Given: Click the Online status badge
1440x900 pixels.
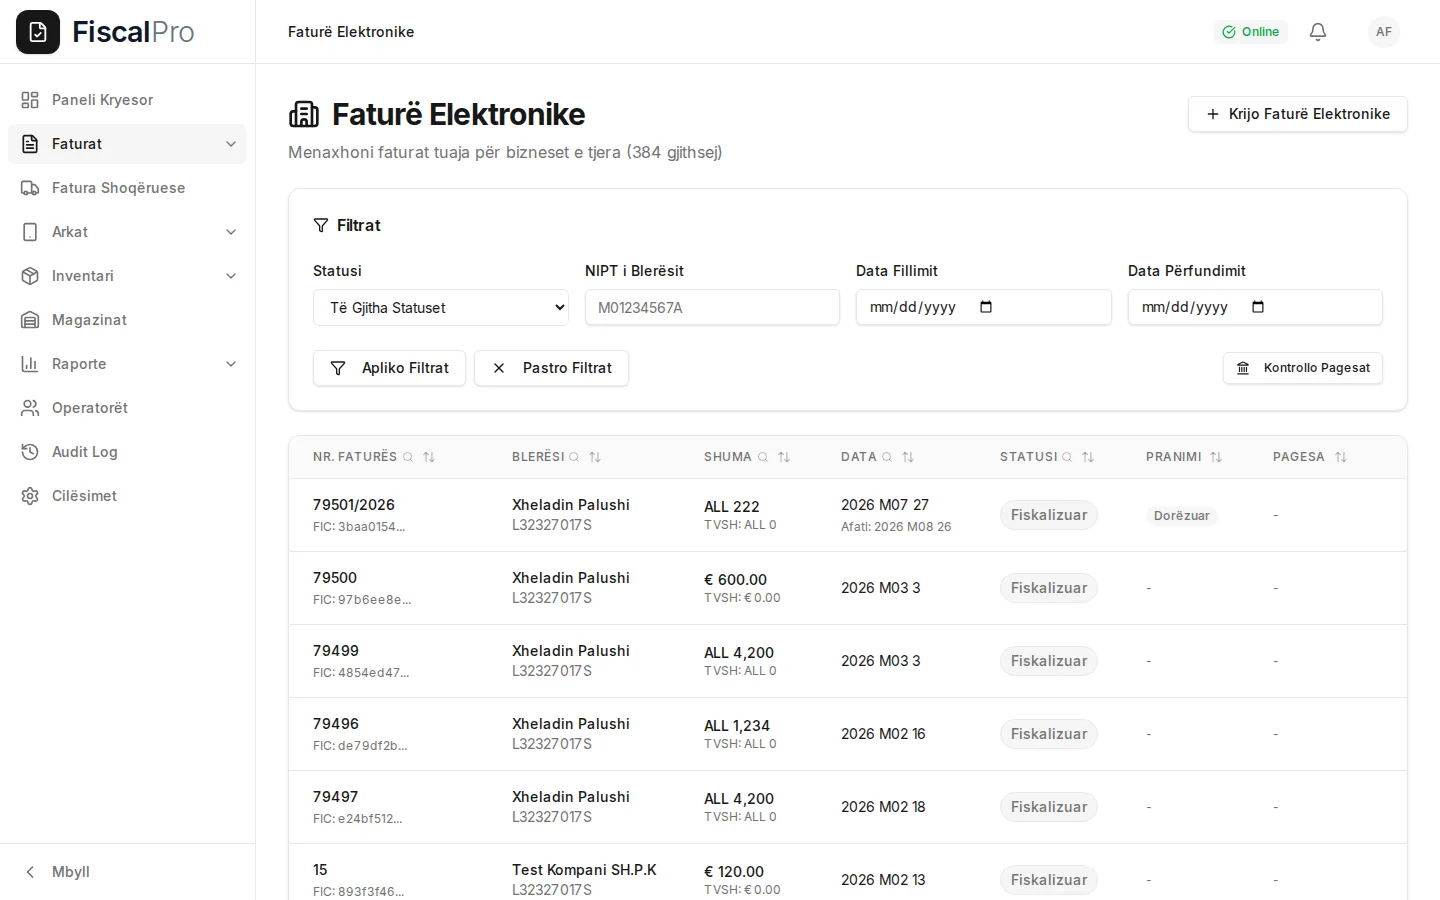Looking at the screenshot, I should [x=1251, y=32].
